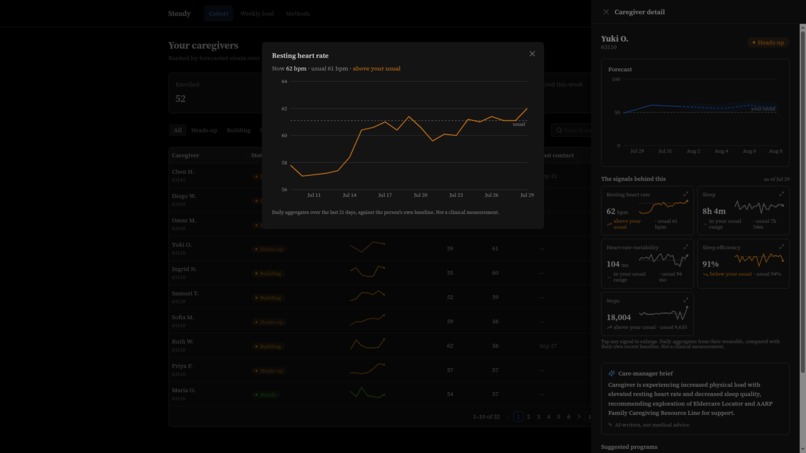Open Priya F. caregiver row
806x453 pixels.
[380, 370]
